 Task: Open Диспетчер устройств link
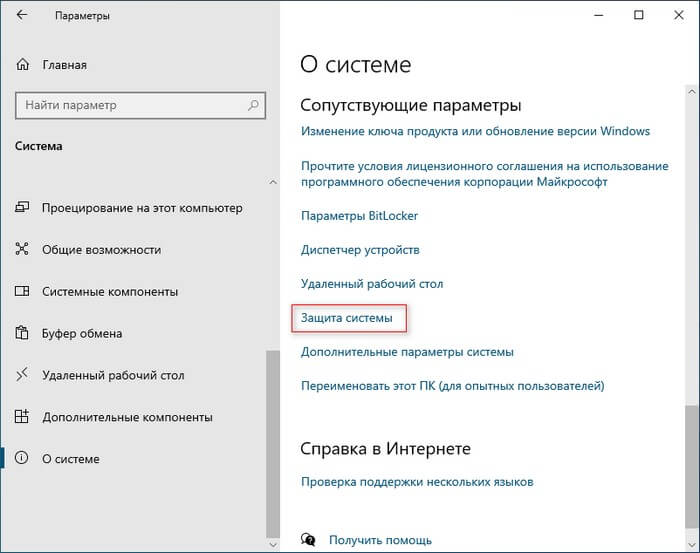tap(360, 249)
